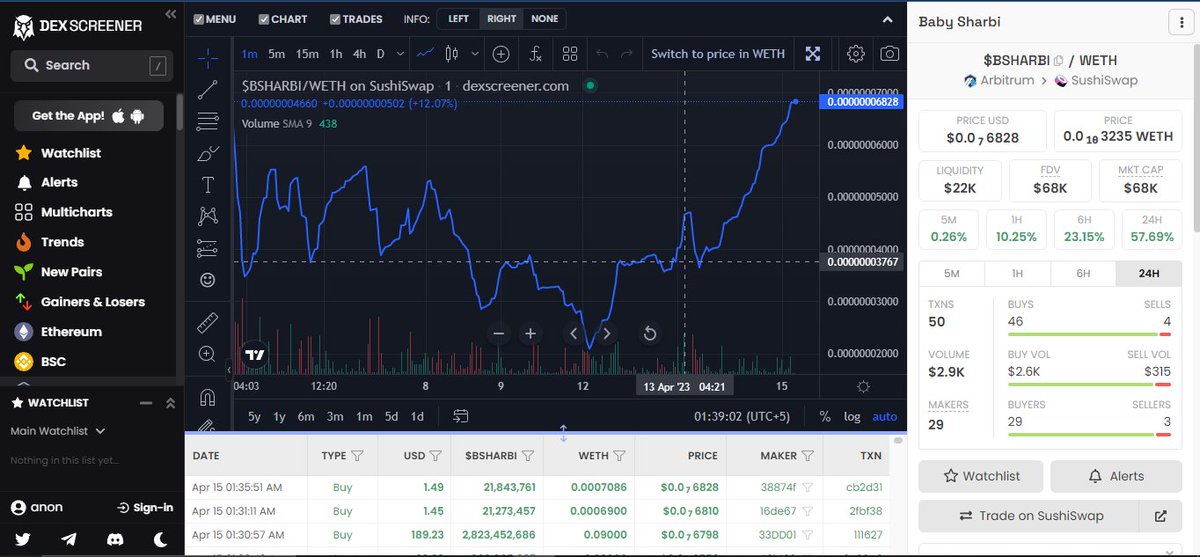Activate the zoom in tool

pyautogui.click(x=208, y=354)
